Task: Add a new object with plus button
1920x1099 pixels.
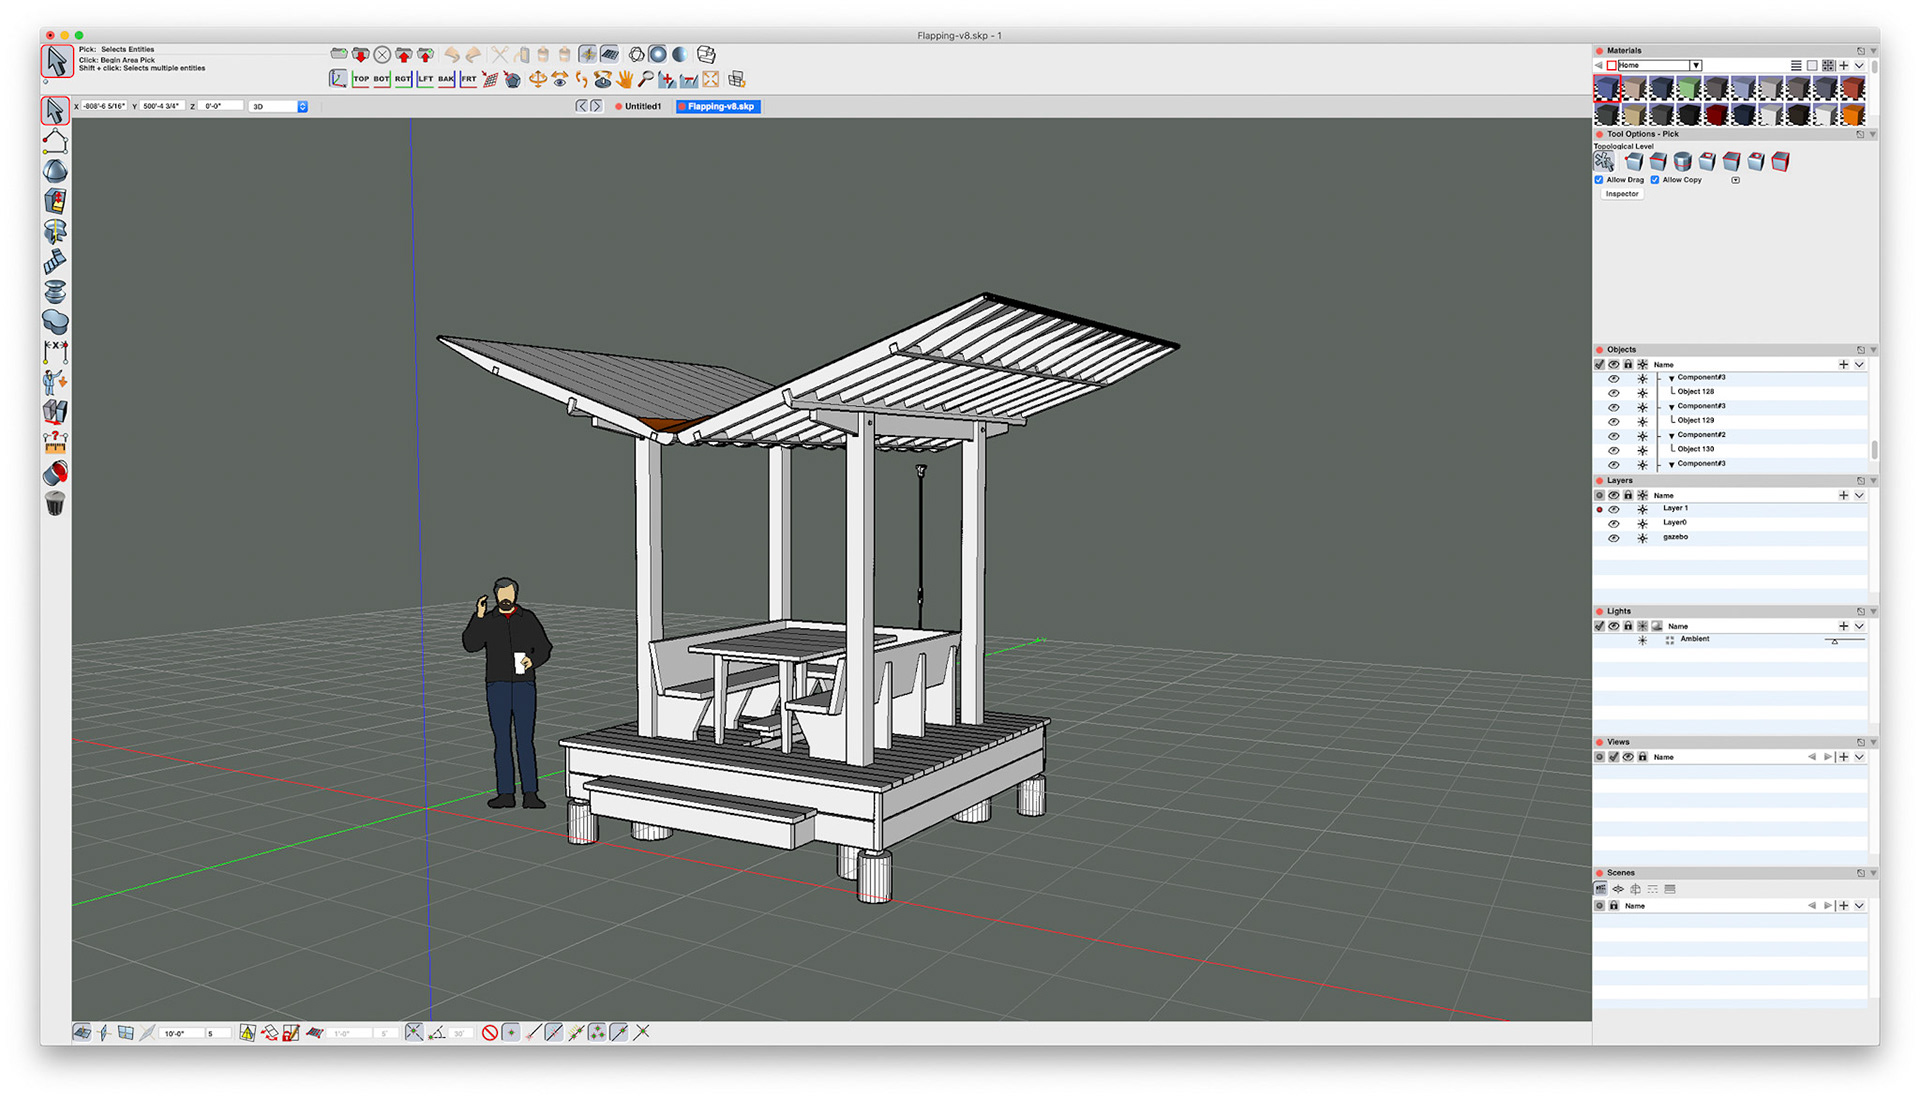Action: pyautogui.click(x=1843, y=365)
